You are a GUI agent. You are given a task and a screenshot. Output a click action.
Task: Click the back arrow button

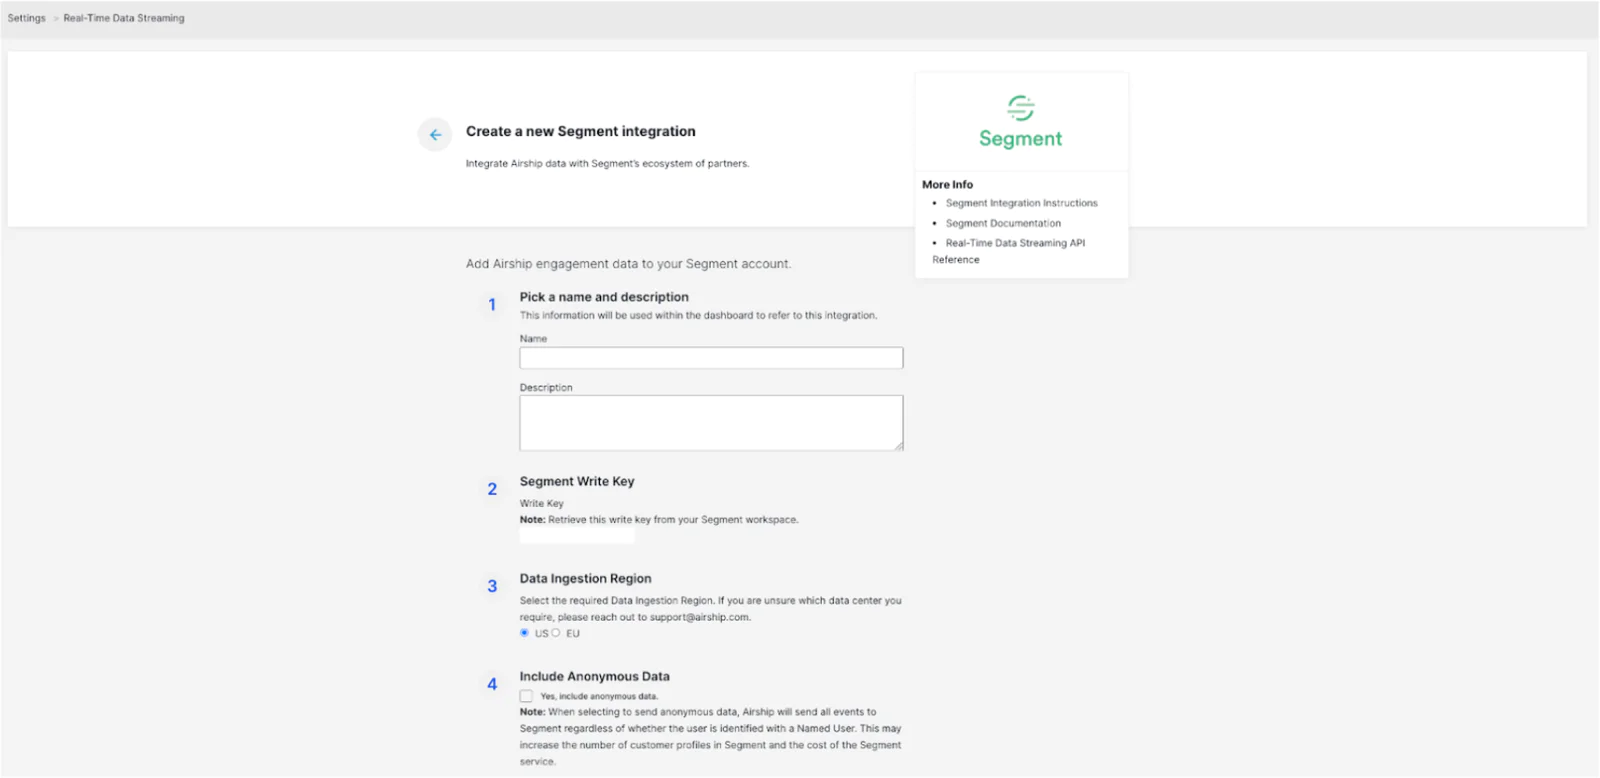435,134
